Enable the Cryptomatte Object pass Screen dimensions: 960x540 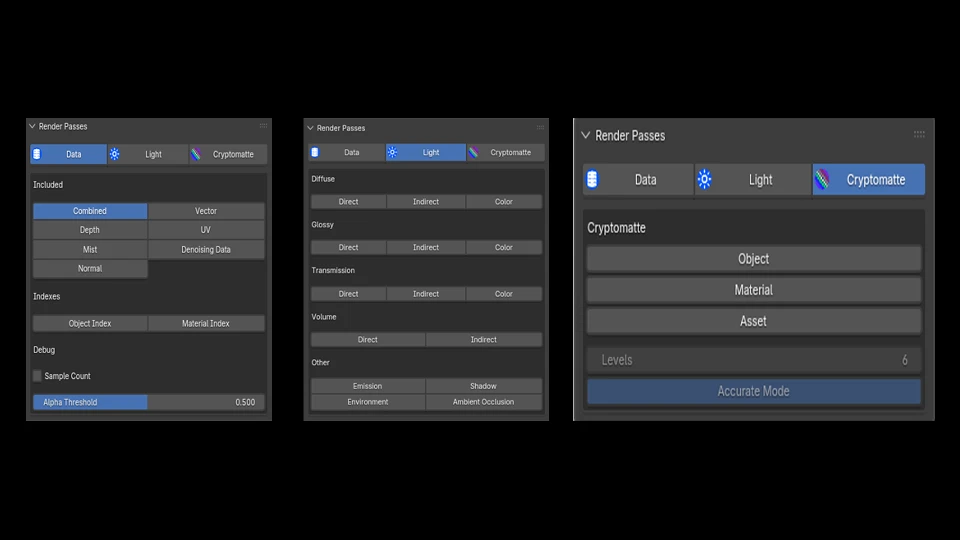pos(754,259)
